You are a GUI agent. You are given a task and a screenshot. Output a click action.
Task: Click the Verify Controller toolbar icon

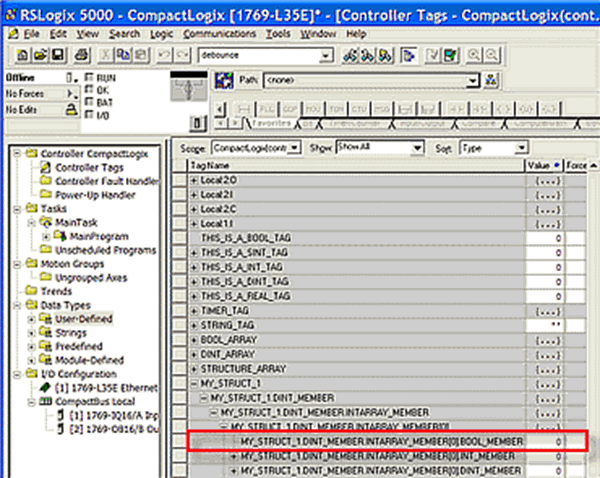451,56
